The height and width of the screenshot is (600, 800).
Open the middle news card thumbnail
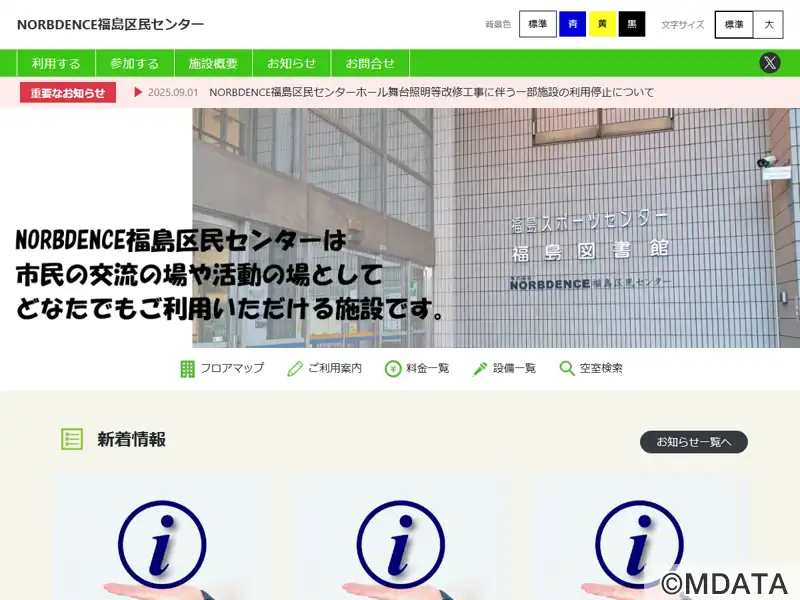401,537
